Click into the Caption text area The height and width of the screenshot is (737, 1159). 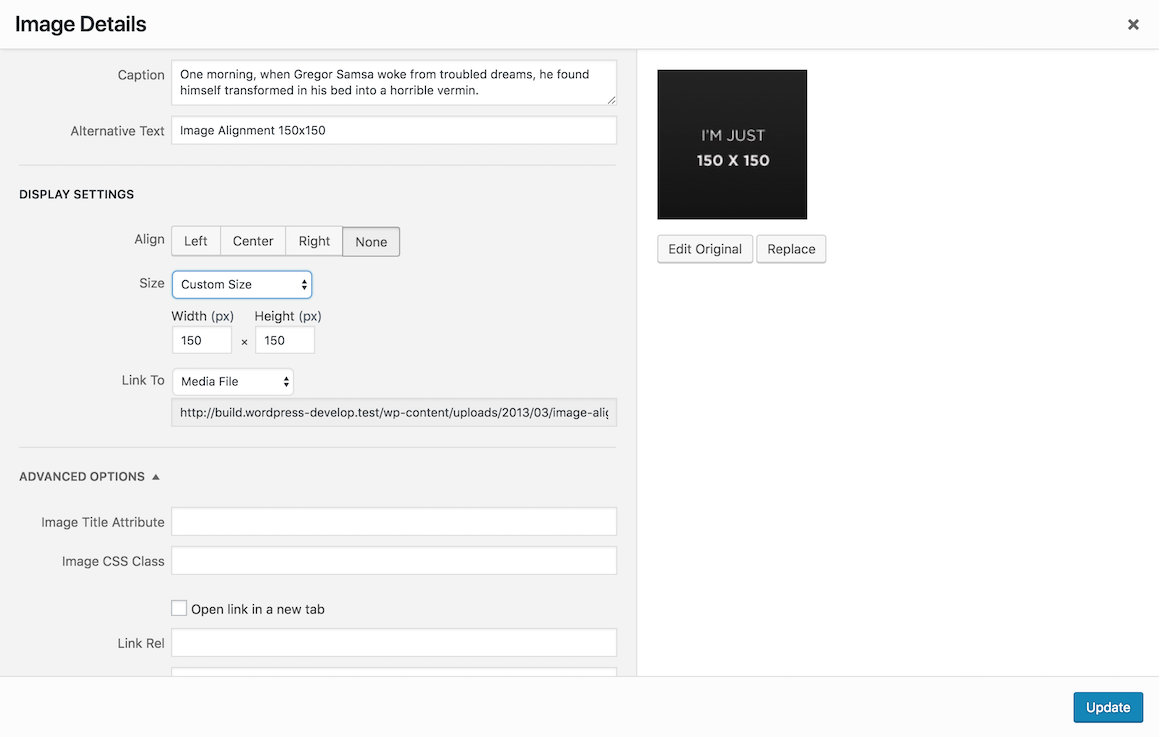point(394,83)
